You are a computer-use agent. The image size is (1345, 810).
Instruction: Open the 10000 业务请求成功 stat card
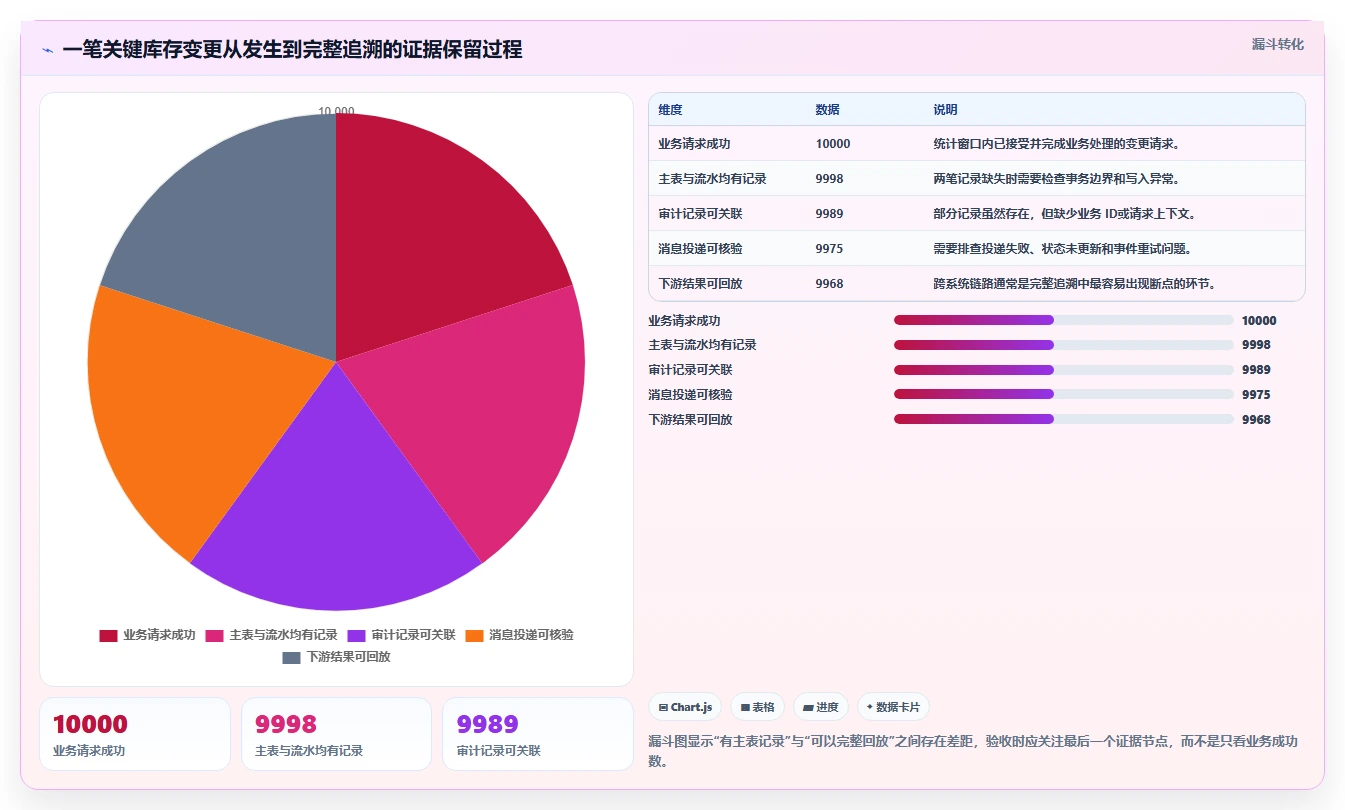[x=135, y=734]
